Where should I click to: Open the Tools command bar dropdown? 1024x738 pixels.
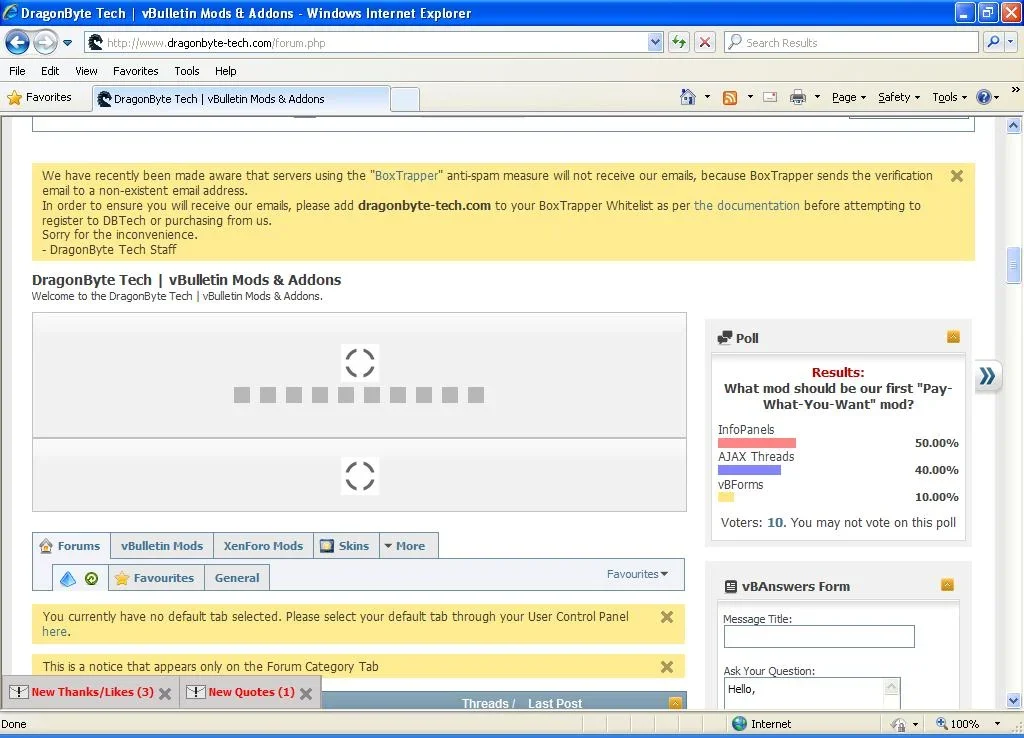[950, 97]
